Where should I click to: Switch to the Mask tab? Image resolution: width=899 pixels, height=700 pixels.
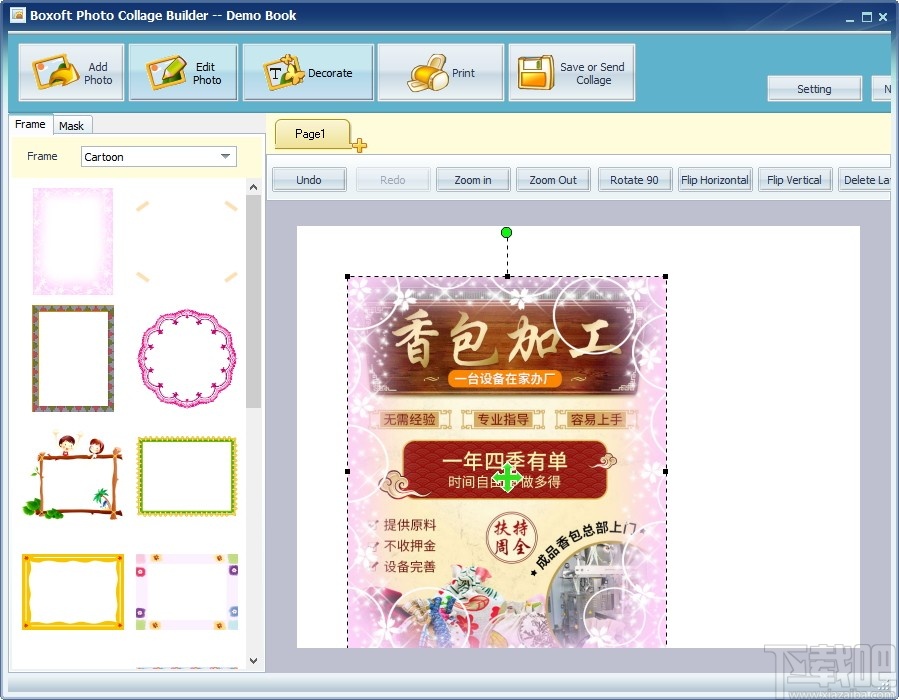pos(72,125)
